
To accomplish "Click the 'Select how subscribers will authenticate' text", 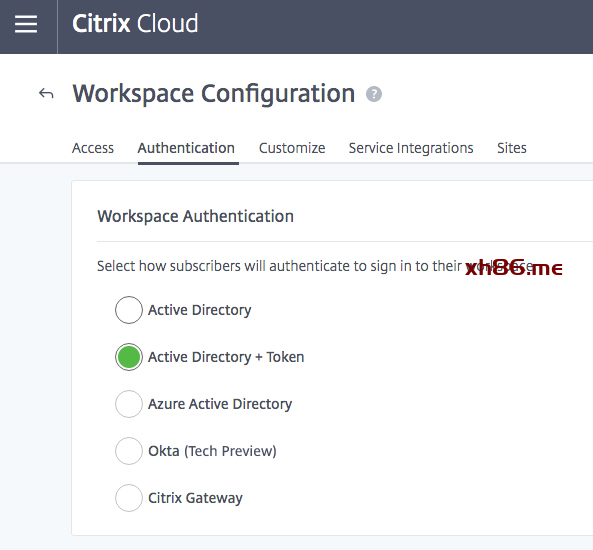I will pos(315,266).
